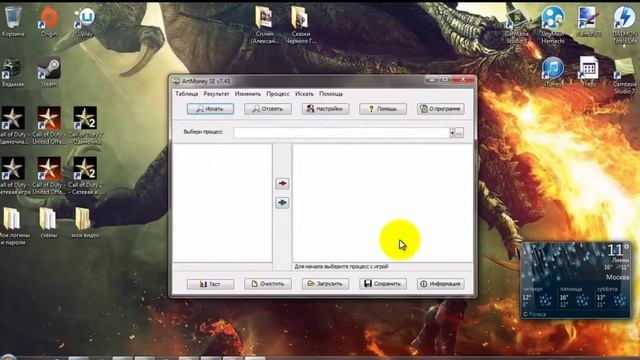Screen dimensions: 640x360
Task: Open the Сплин folder on desktop
Action: (264, 24)
